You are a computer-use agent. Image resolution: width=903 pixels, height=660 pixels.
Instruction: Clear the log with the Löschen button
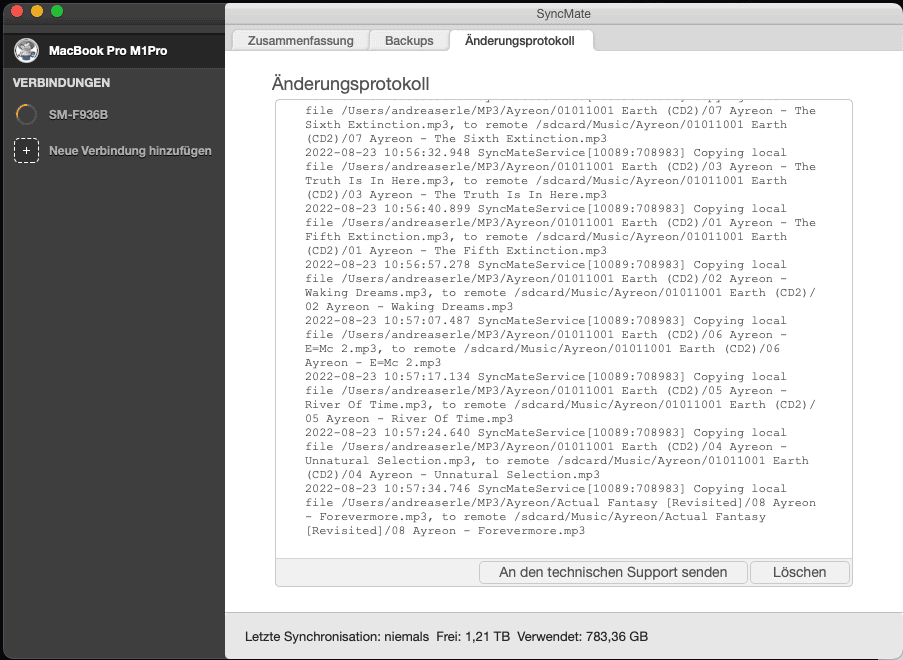800,572
